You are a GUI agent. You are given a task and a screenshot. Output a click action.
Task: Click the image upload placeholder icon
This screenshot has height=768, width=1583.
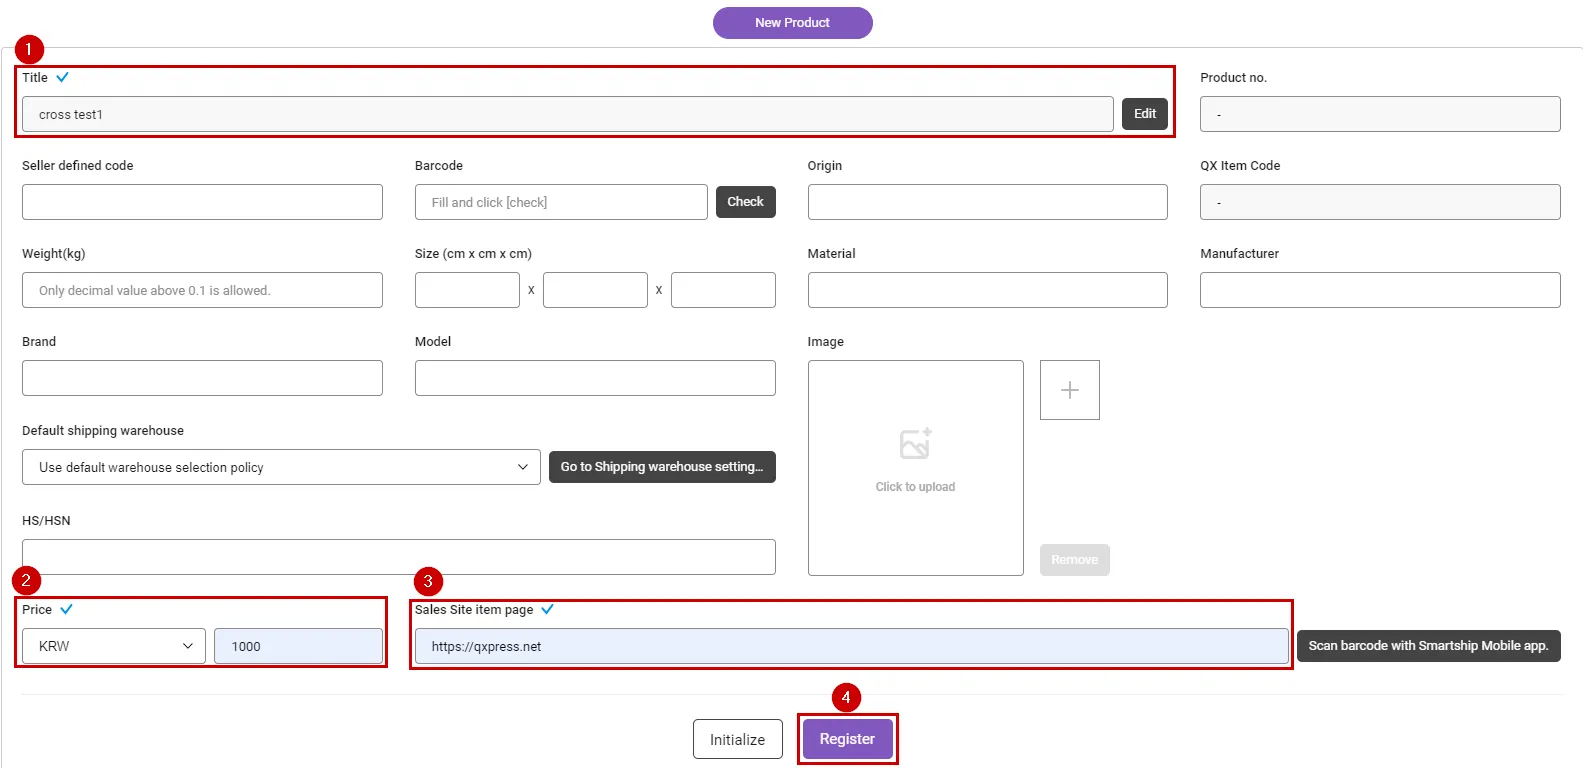pyautogui.click(x=915, y=444)
